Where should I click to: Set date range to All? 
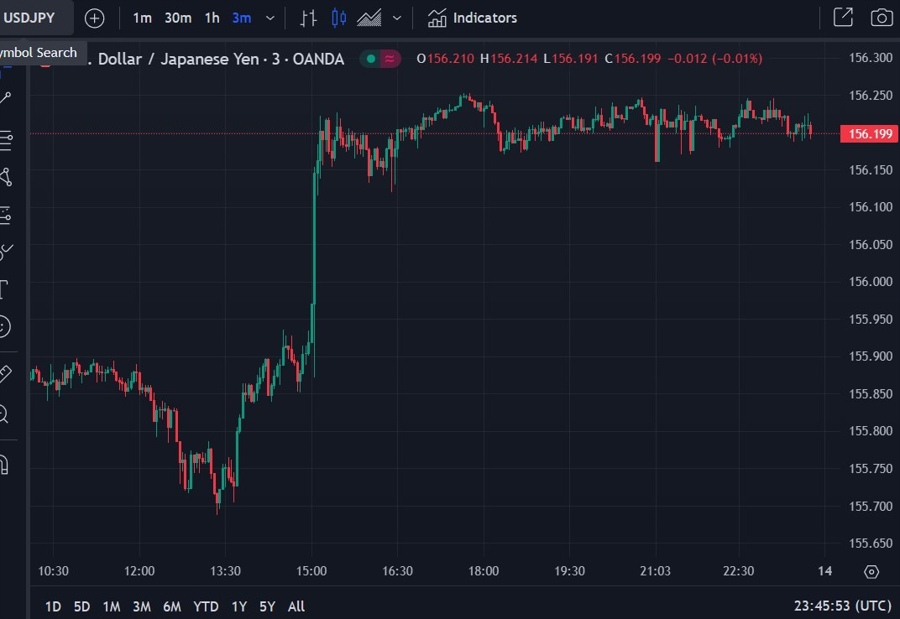coord(296,606)
